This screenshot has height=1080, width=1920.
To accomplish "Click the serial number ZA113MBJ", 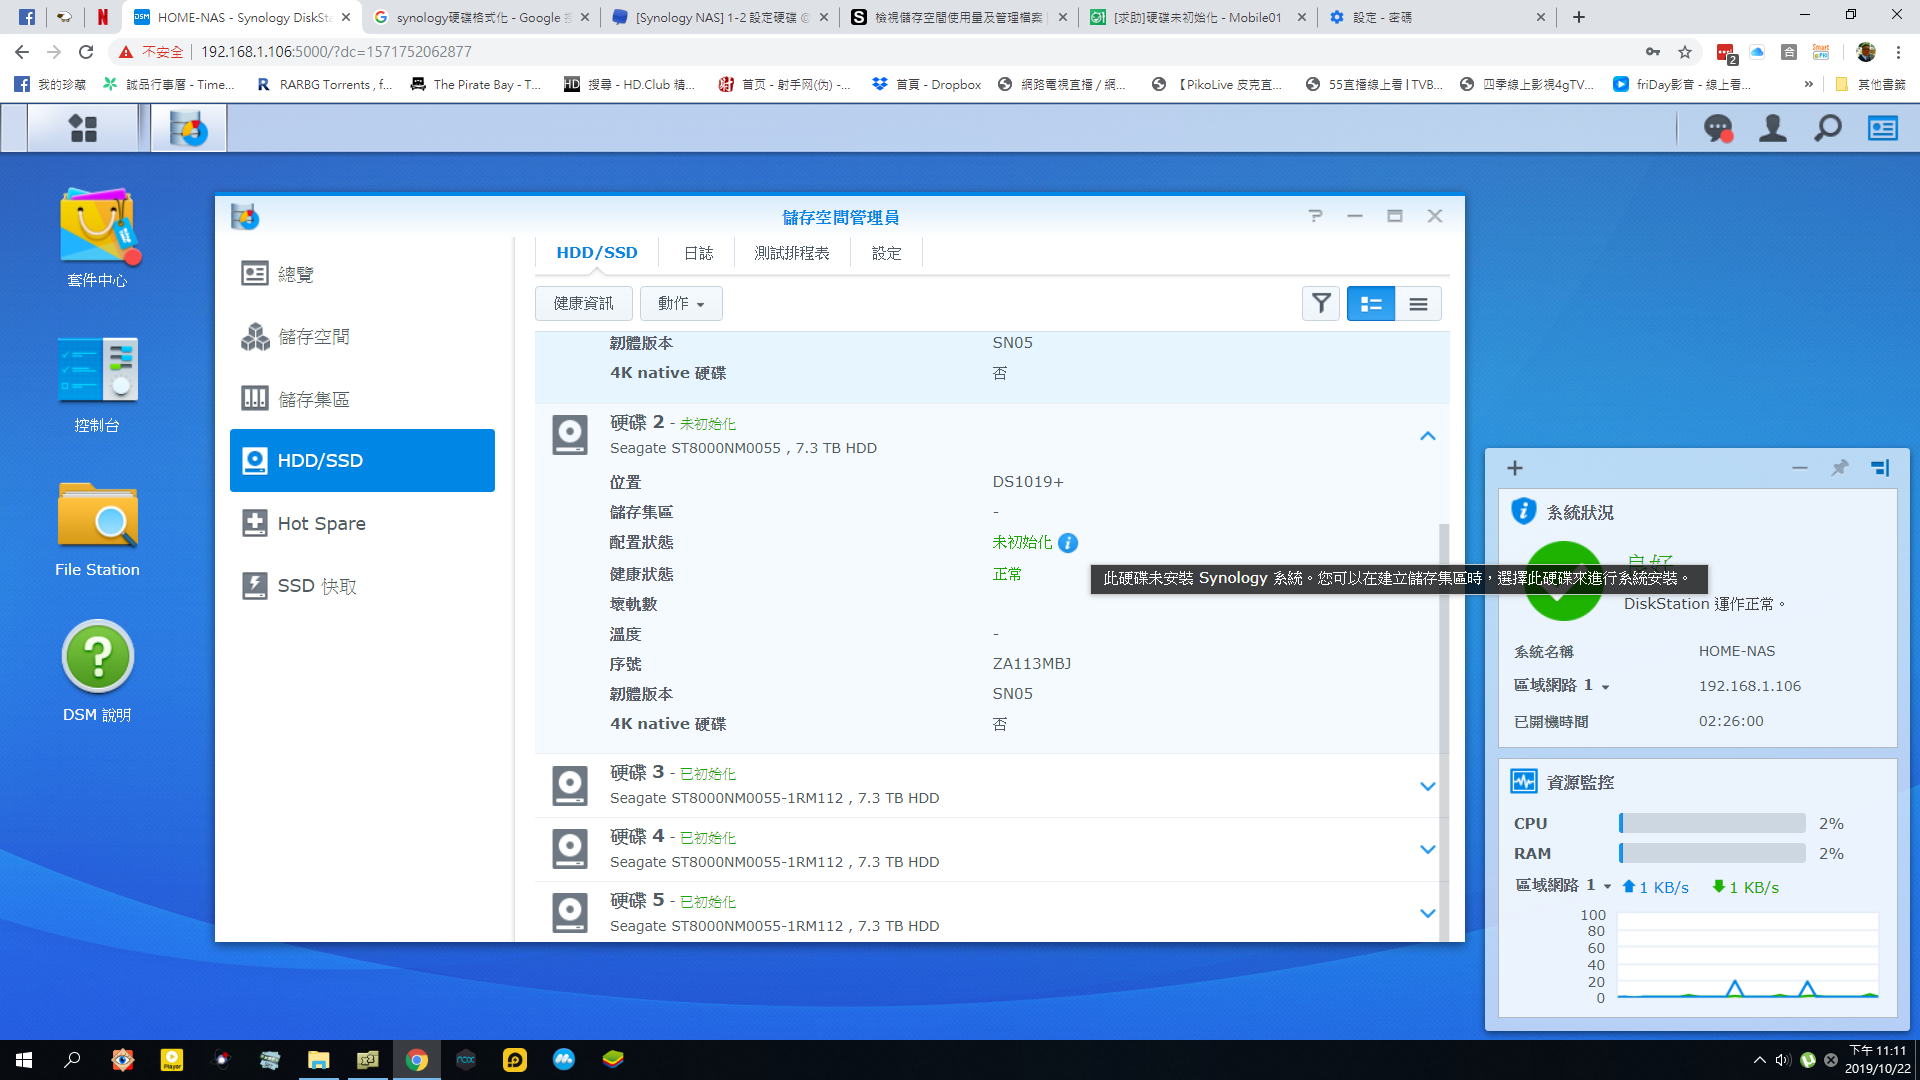I will pos(1031,664).
